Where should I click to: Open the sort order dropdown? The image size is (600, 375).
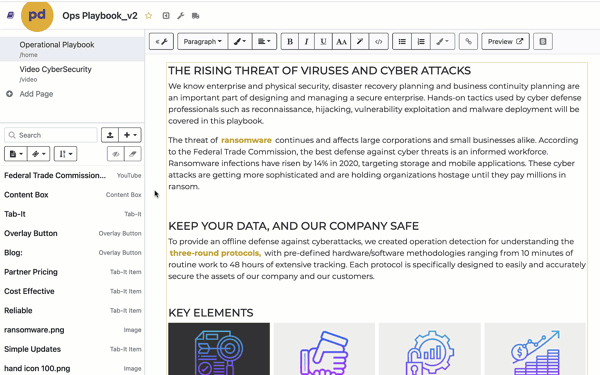65,154
